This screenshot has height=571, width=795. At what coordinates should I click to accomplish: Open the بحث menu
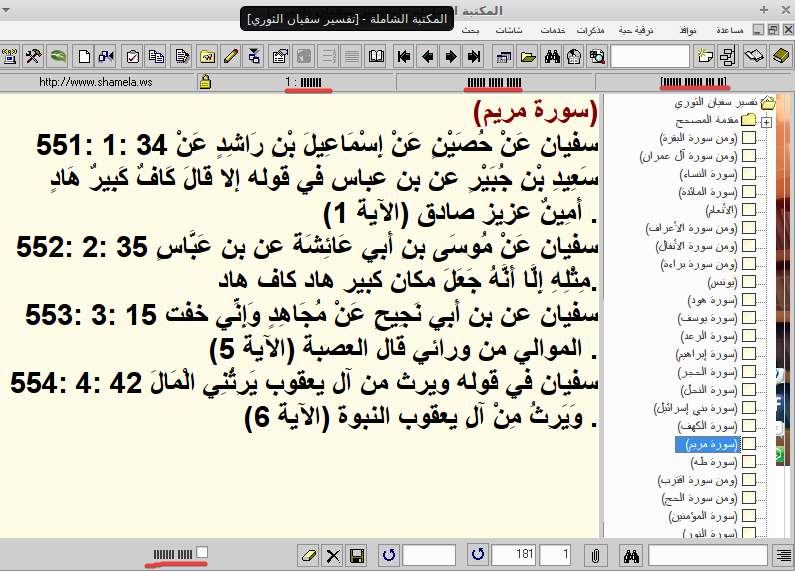(x=470, y=30)
